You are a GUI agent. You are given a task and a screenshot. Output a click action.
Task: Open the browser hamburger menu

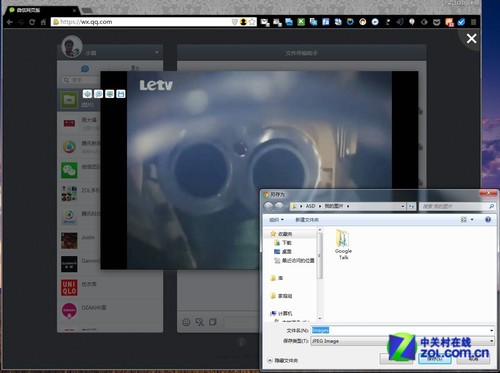coord(473,22)
